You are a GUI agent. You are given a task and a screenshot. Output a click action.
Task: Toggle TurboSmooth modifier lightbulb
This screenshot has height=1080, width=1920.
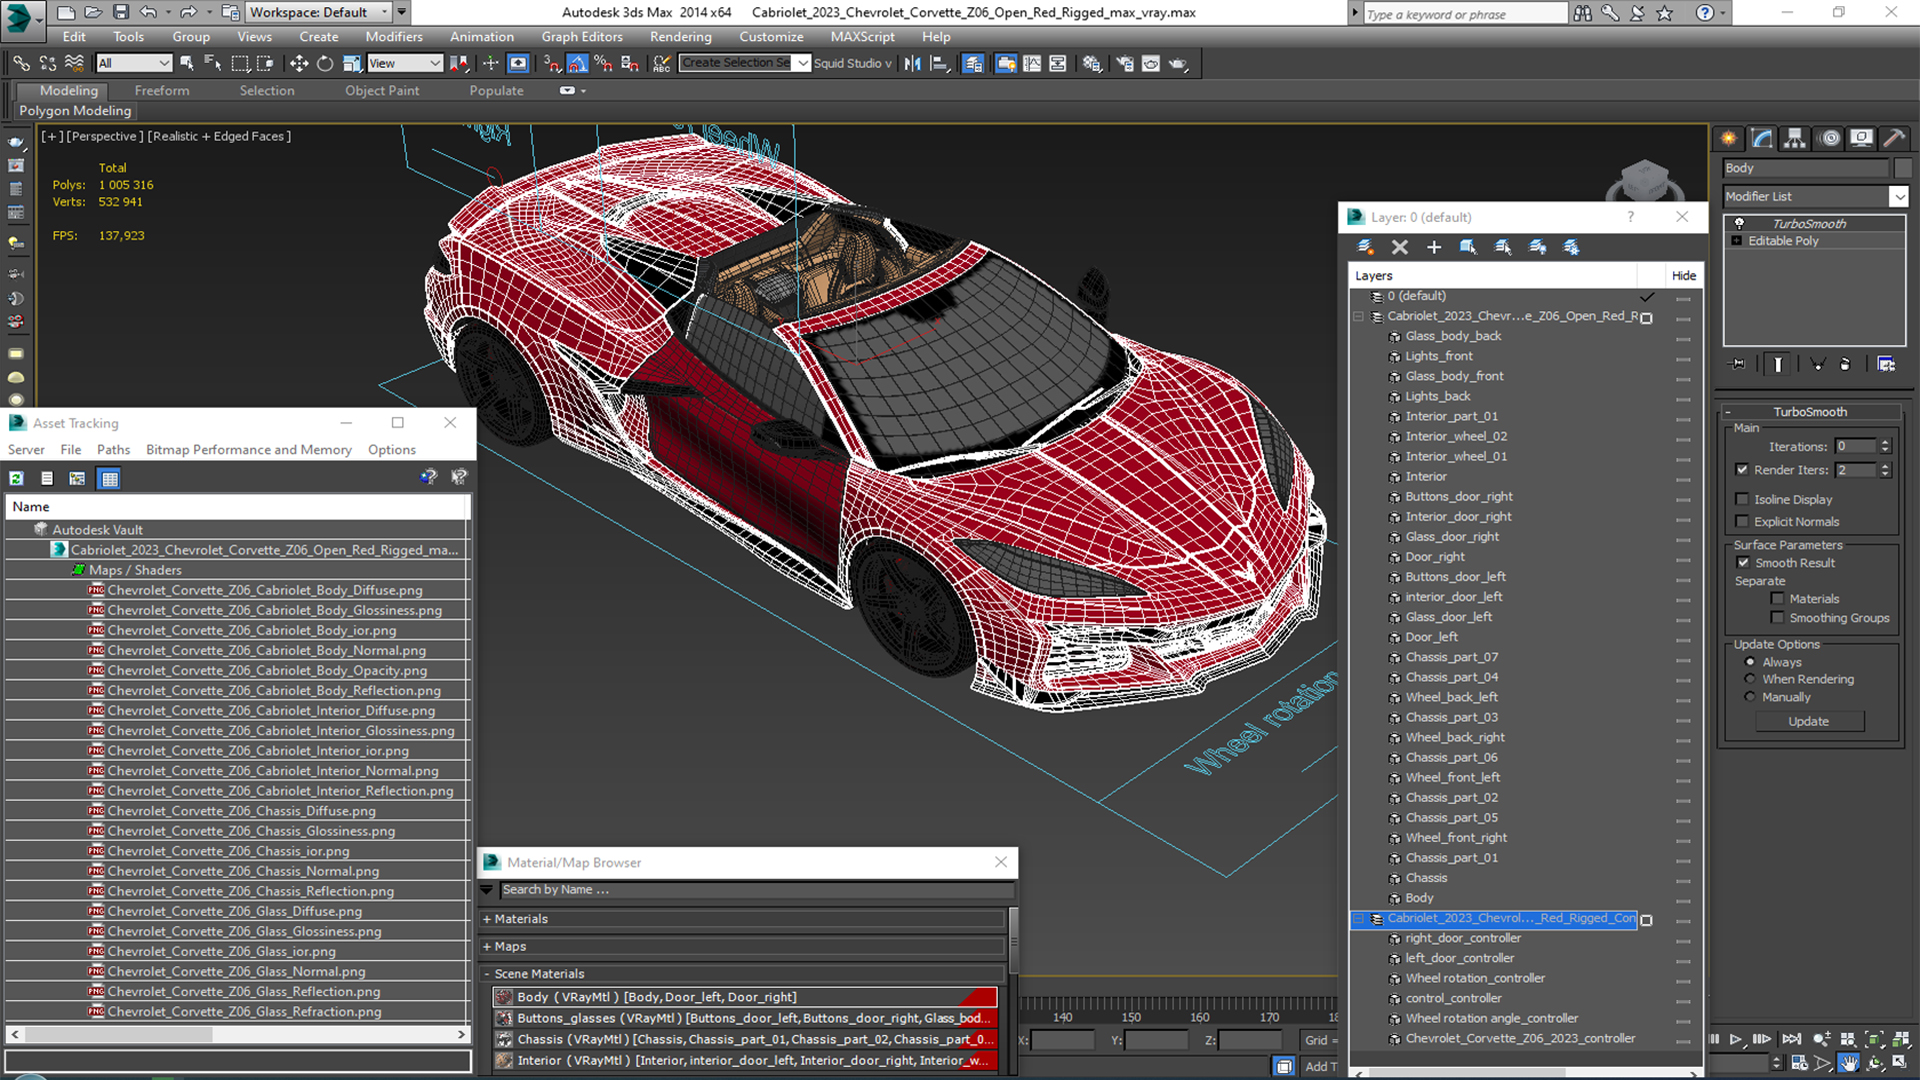pyautogui.click(x=1739, y=223)
